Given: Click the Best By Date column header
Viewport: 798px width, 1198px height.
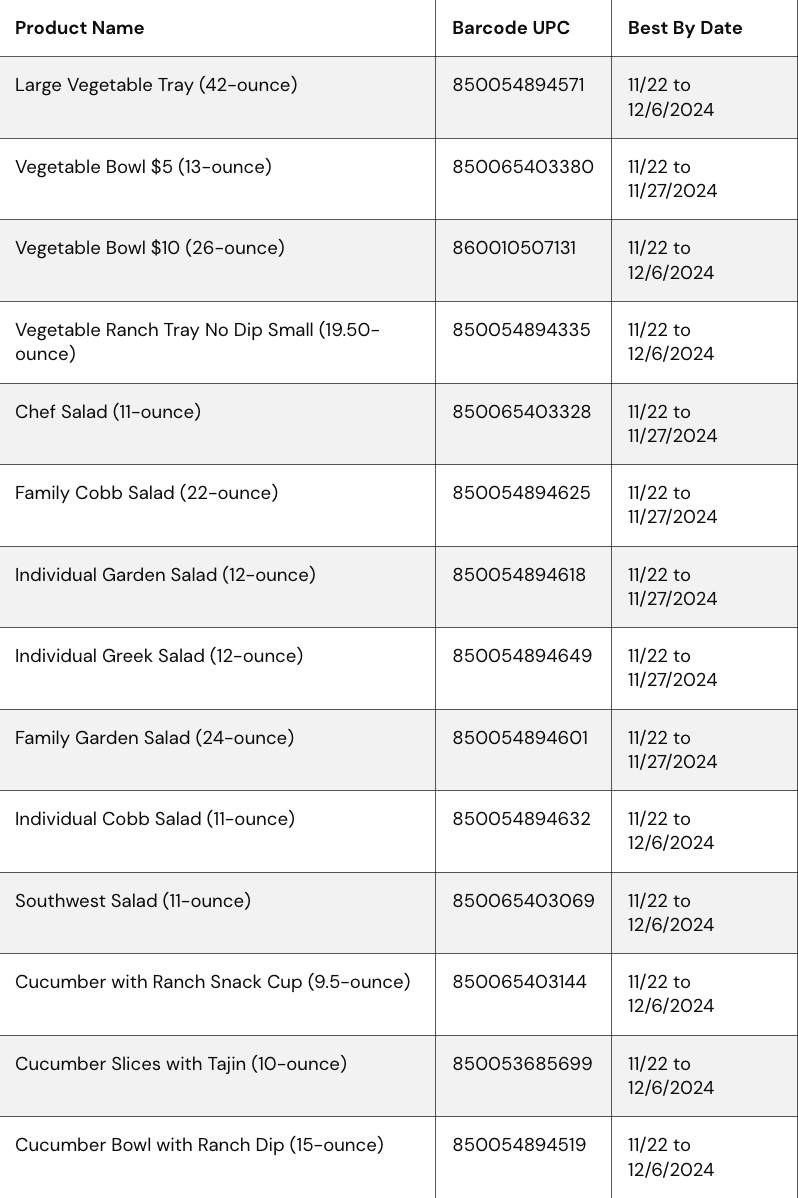Looking at the screenshot, I should tap(685, 28).
